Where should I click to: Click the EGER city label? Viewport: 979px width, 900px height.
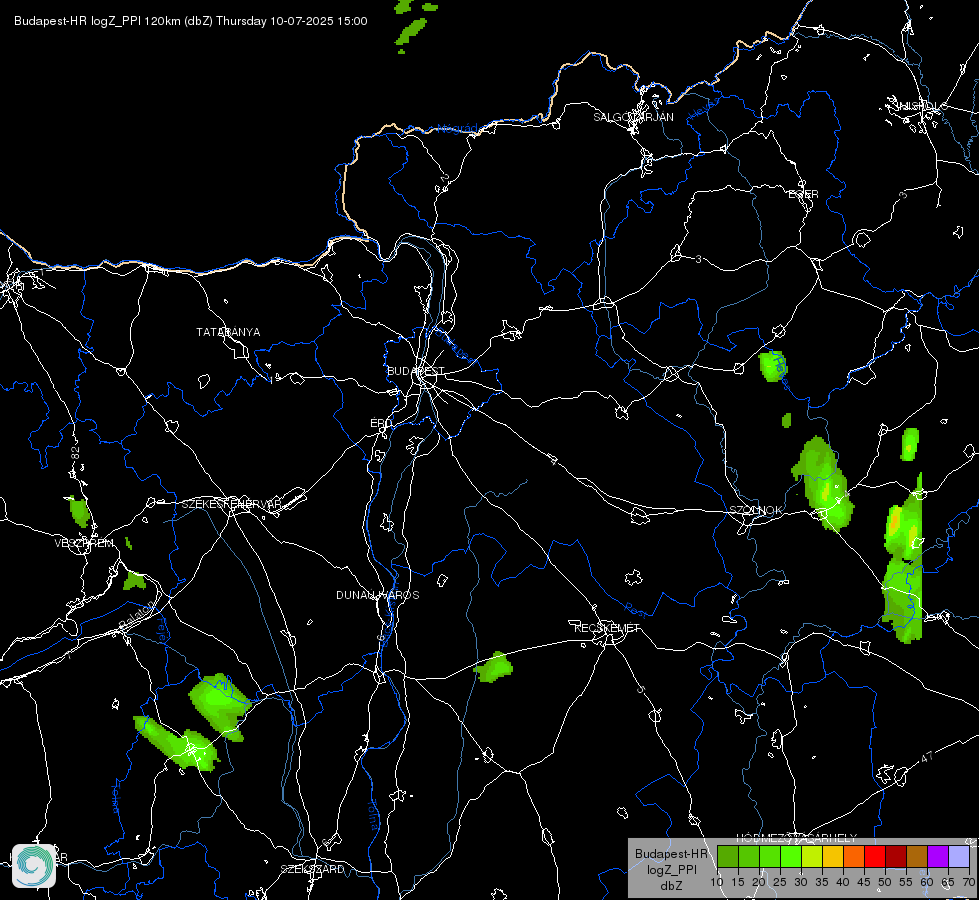[x=803, y=194]
